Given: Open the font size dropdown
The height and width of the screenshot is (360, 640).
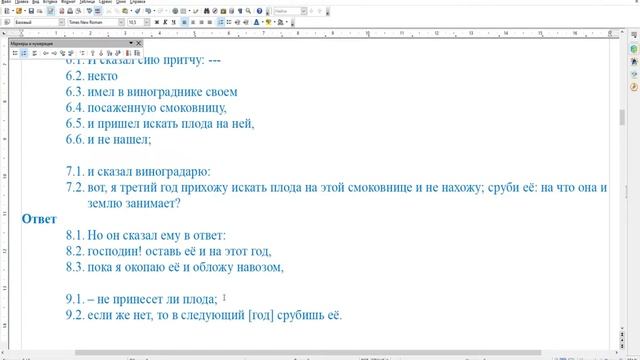Looking at the screenshot, I should pos(147,22).
